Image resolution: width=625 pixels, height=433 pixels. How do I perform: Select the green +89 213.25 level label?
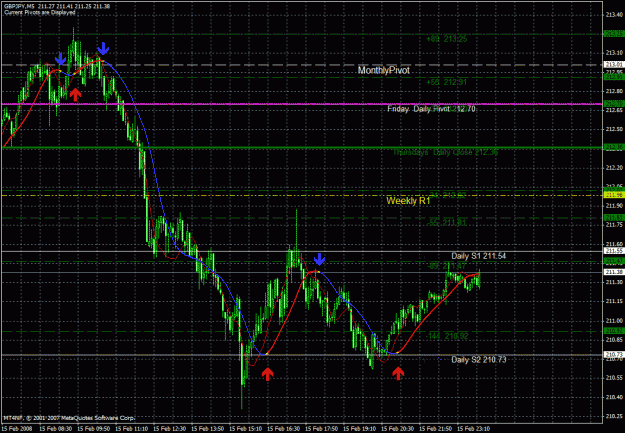pyautogui.click(x=446, y=39)
